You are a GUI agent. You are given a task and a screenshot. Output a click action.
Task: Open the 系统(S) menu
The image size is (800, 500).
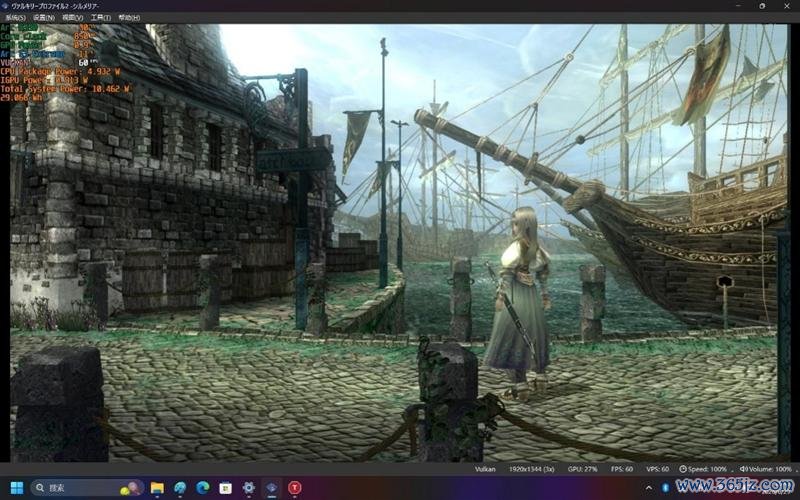15,17
